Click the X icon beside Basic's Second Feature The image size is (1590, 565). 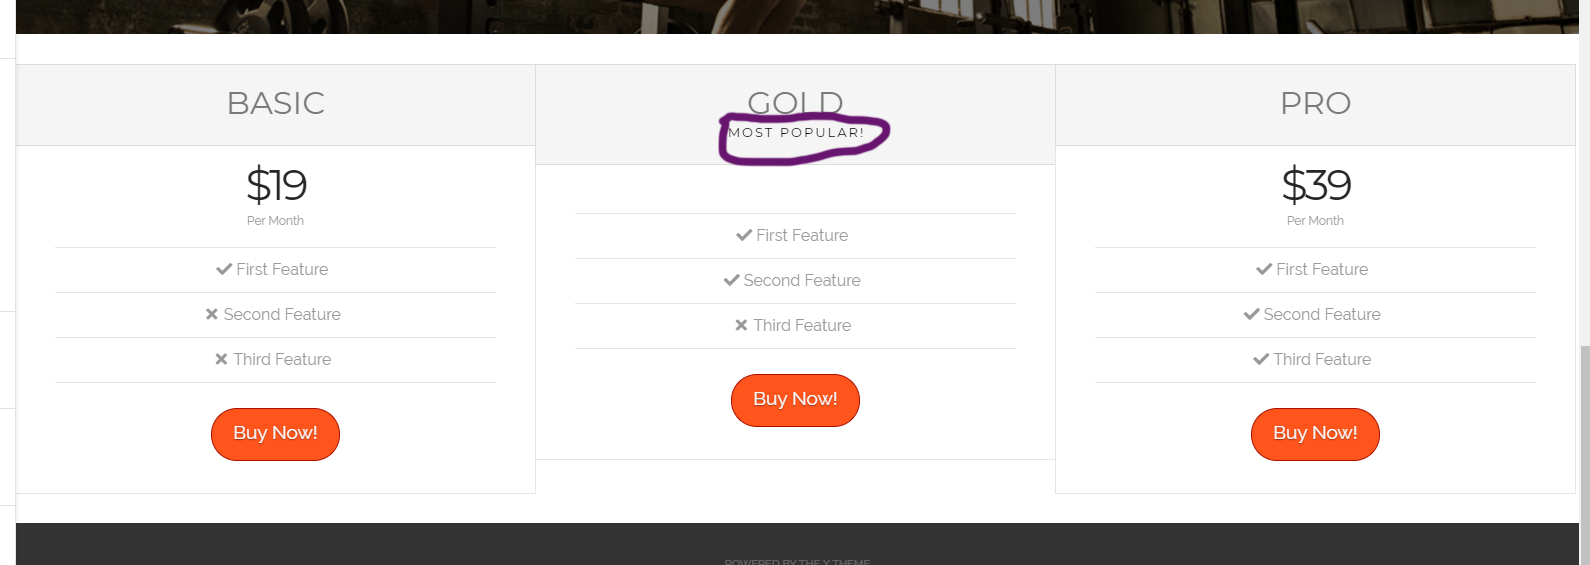(212, 314)
